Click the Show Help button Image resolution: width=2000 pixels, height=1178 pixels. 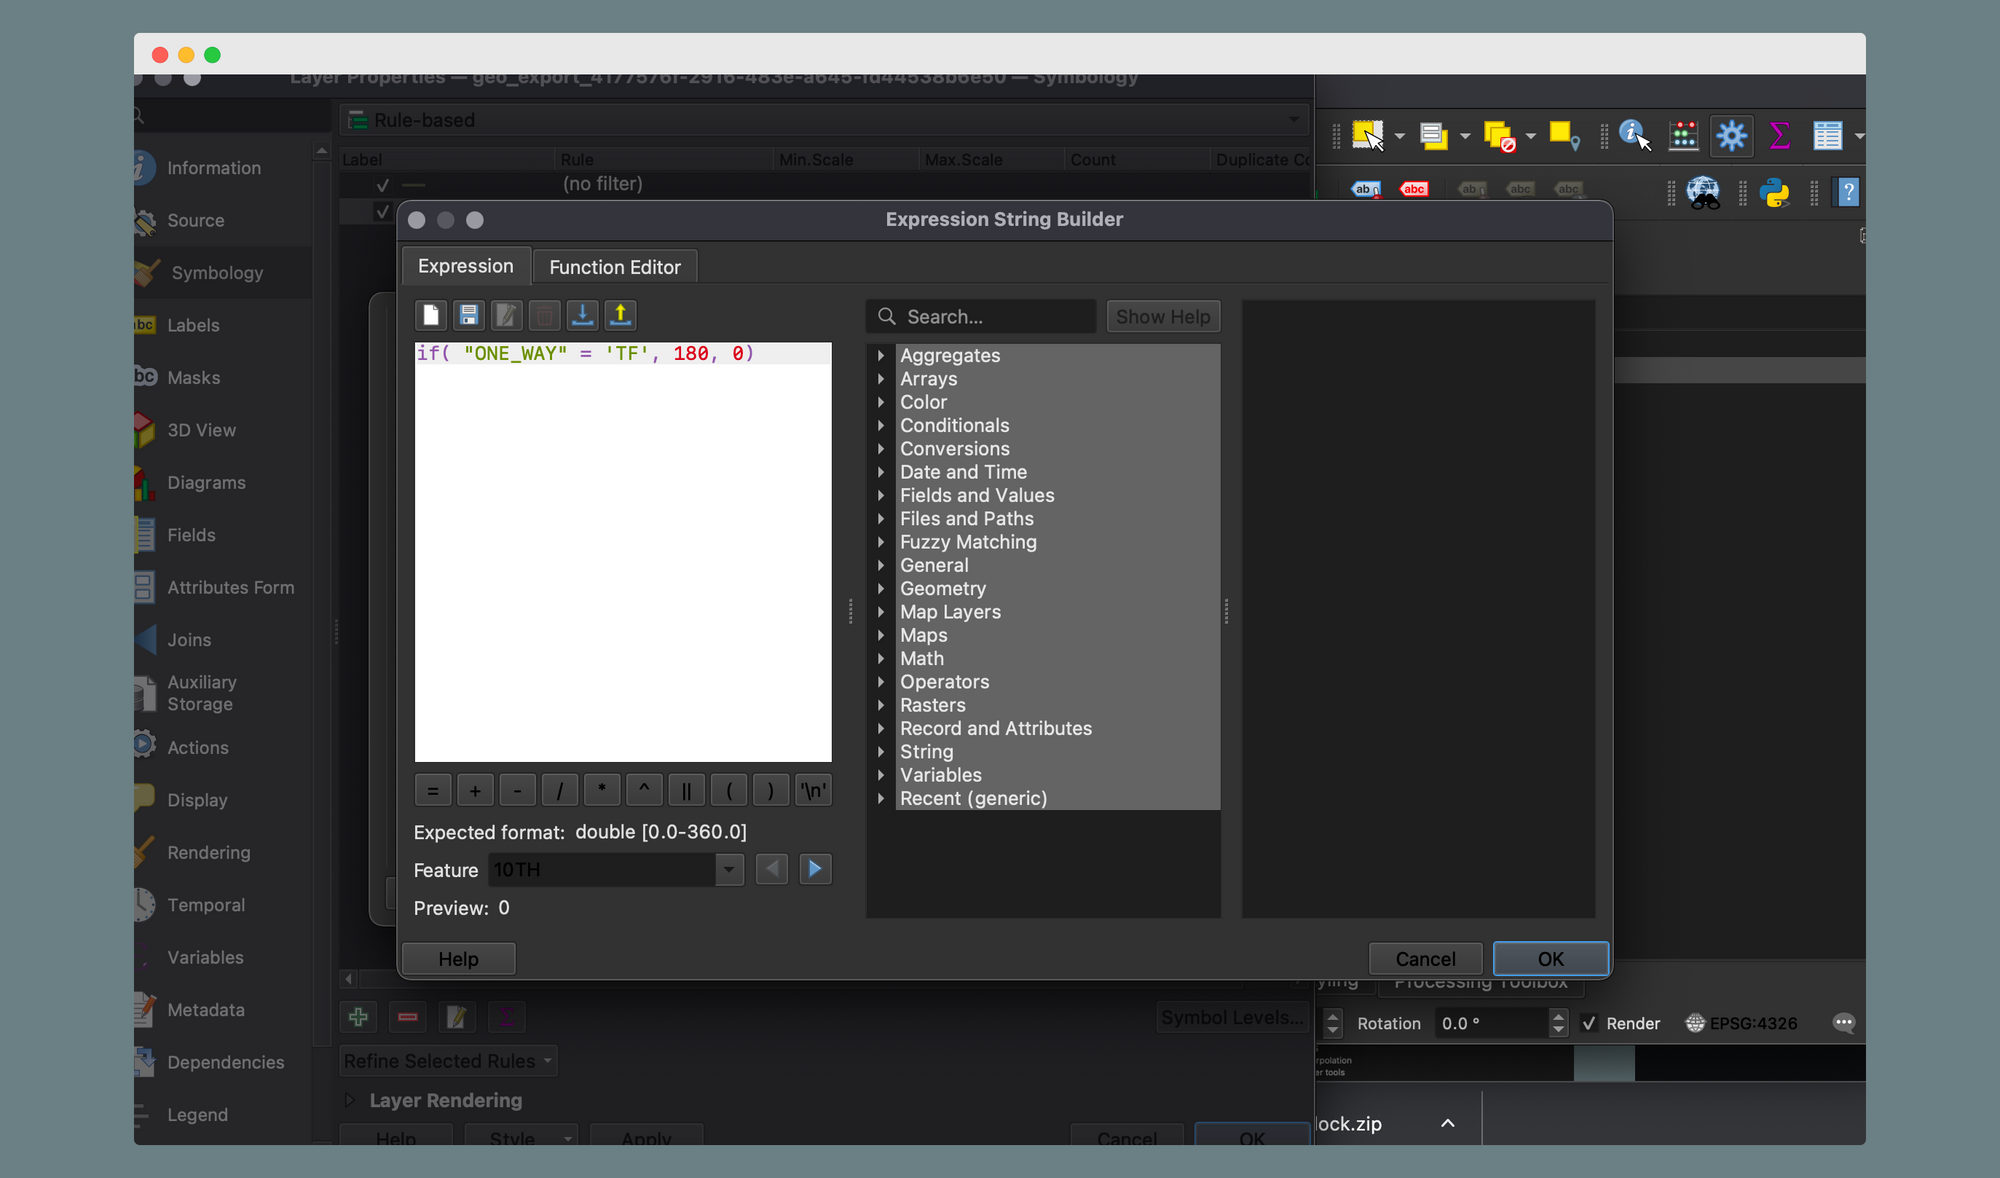pos(1162,317)
